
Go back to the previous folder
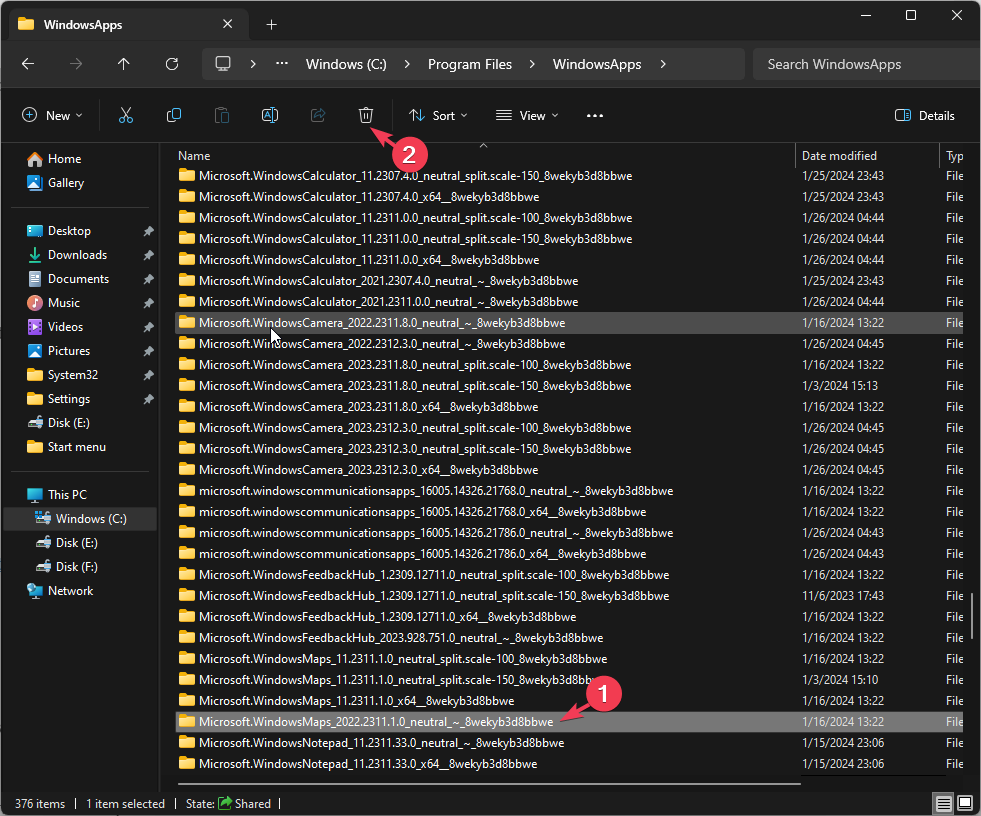pos(28,63)
